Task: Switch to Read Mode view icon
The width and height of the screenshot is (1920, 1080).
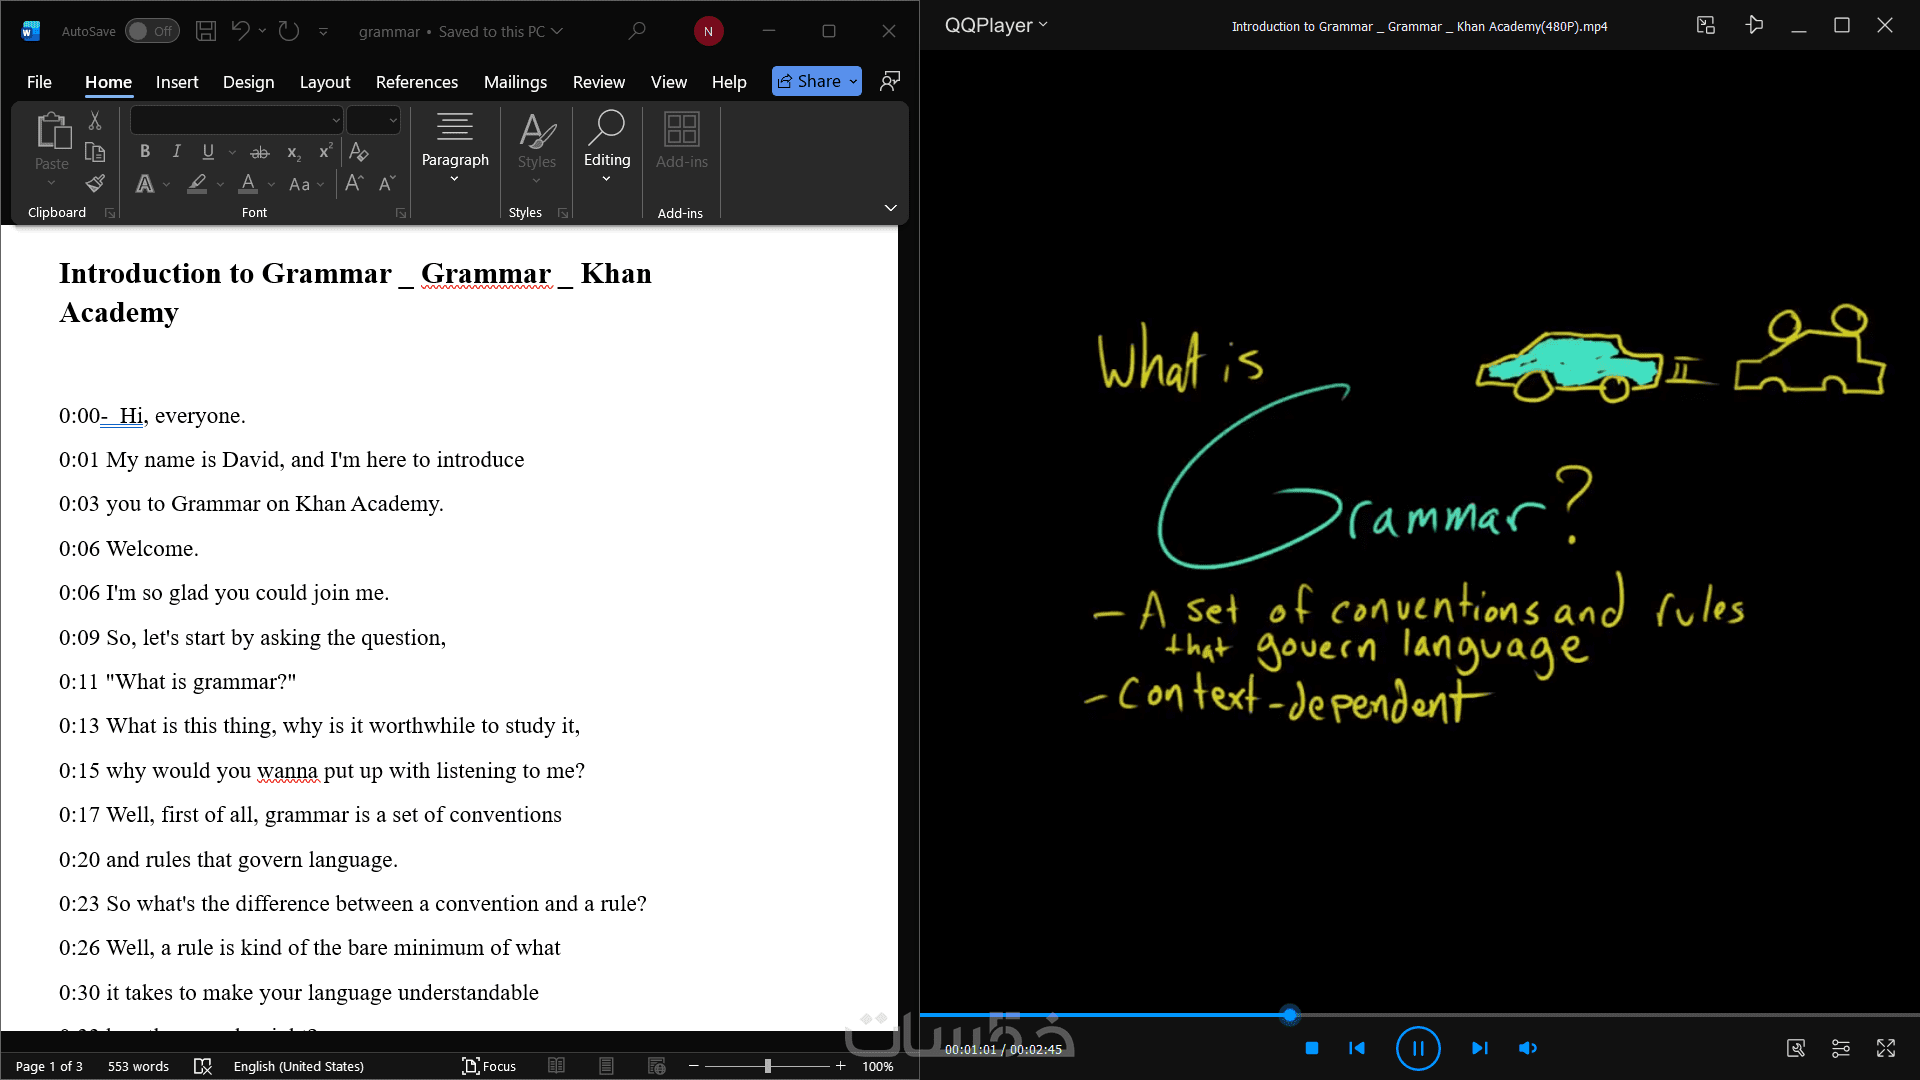Action: pyautogui.click(x=557, y=1066)
